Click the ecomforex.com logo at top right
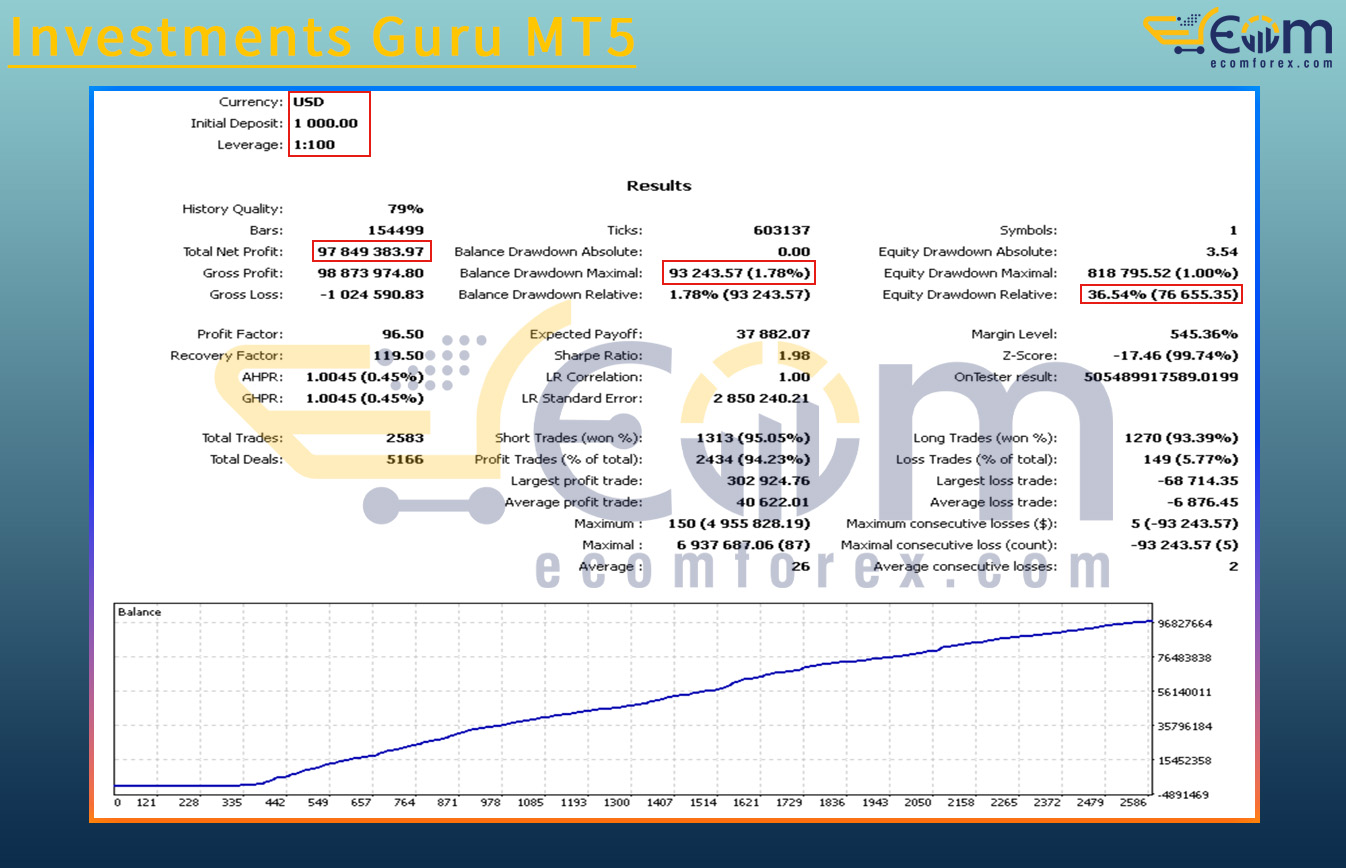This screenshot has width=1346, height=868. click(x=1239, y=39)
